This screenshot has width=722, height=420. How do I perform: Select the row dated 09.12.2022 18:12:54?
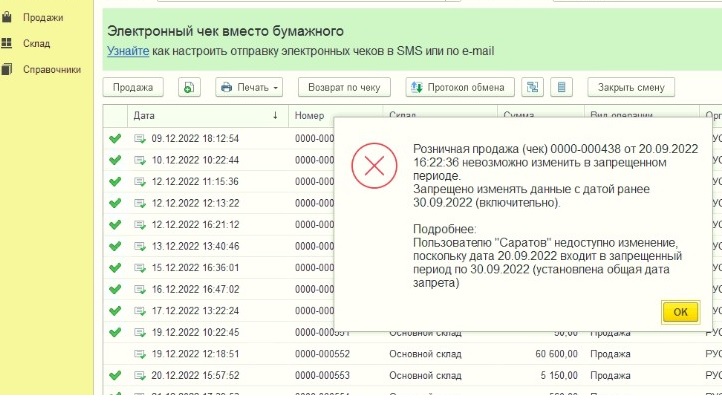pos(195,138)
